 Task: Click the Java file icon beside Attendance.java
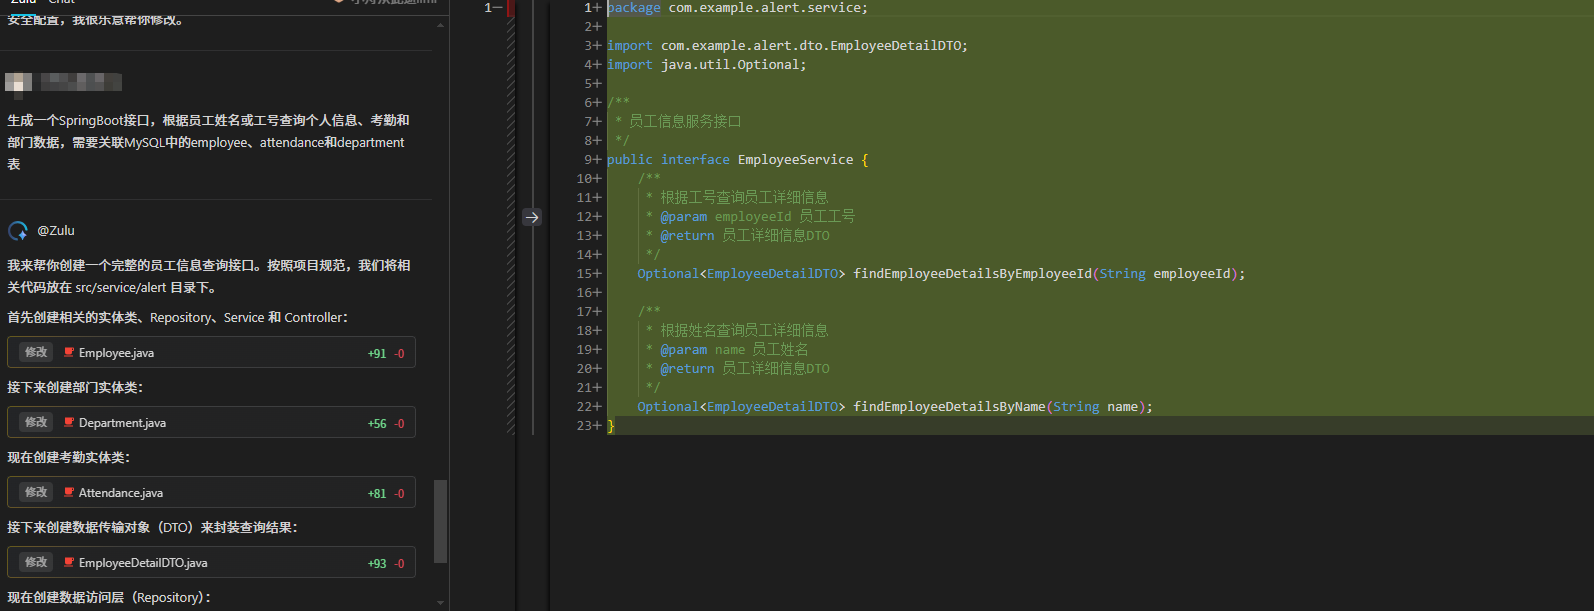point(69,493)
